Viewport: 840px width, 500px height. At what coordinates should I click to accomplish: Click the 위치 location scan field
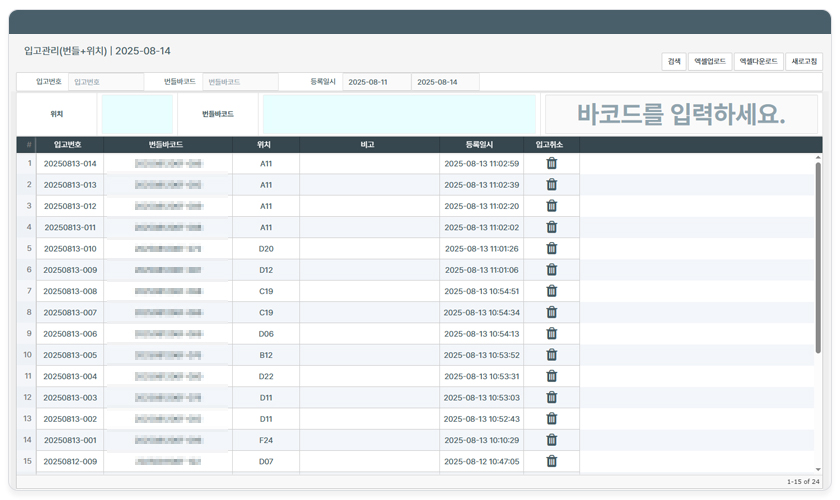point(137,114)
